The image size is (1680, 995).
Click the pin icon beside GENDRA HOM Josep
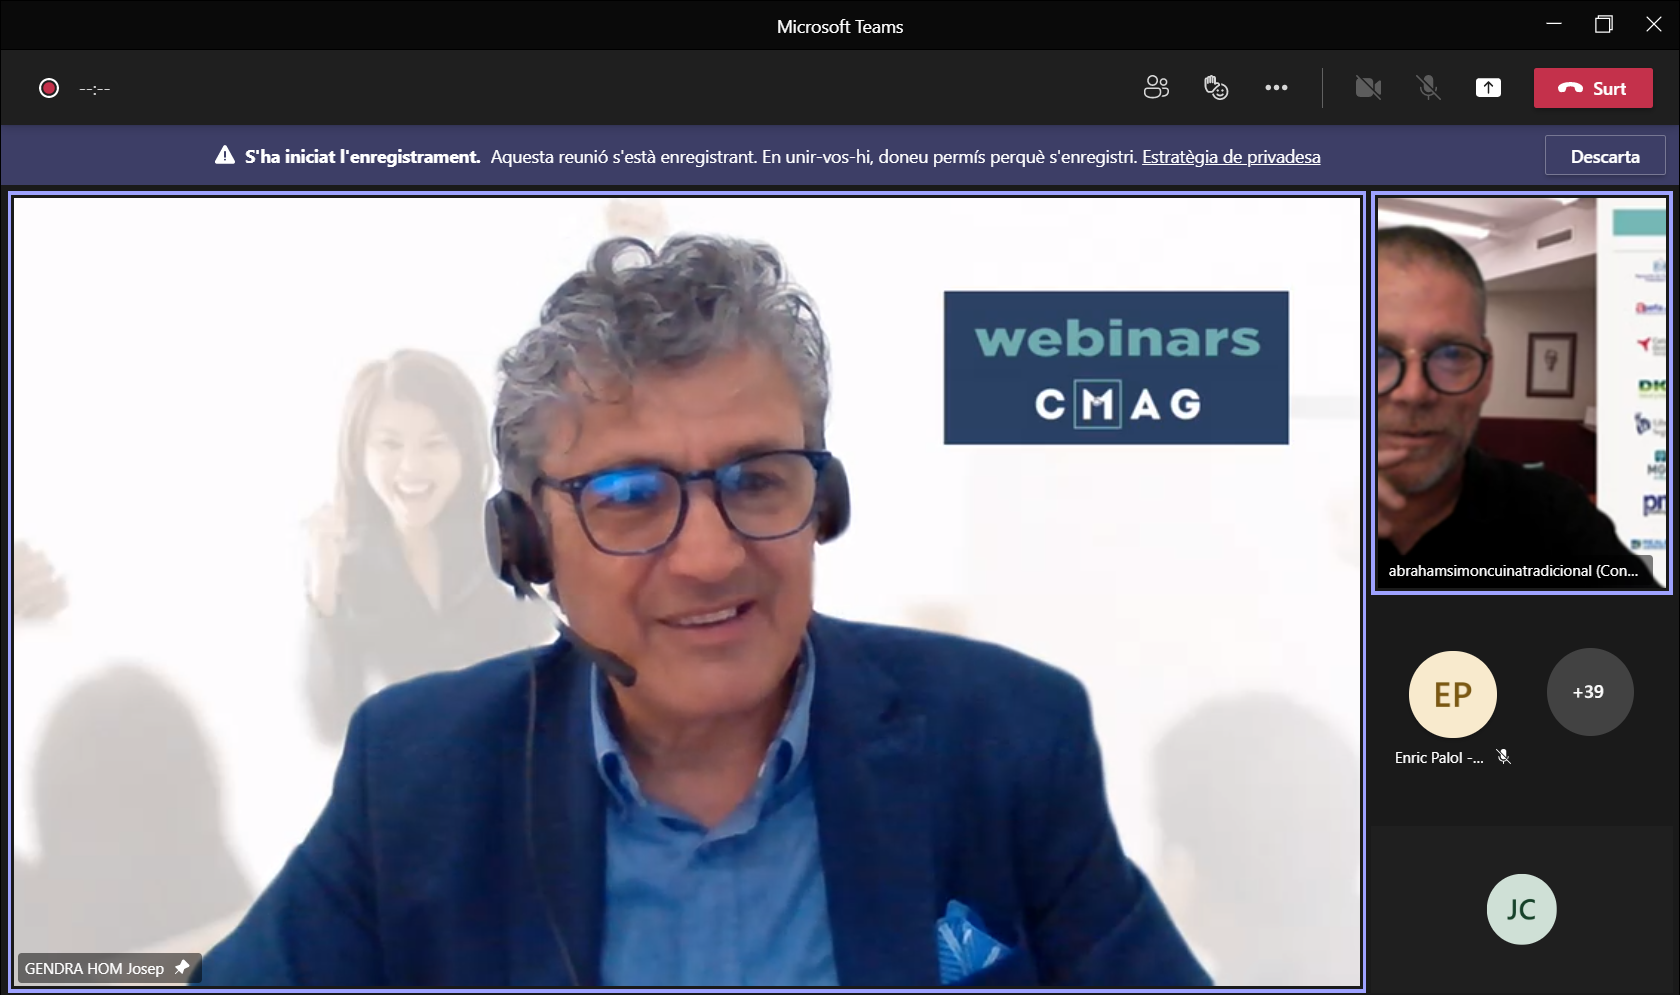pos(182,967)
